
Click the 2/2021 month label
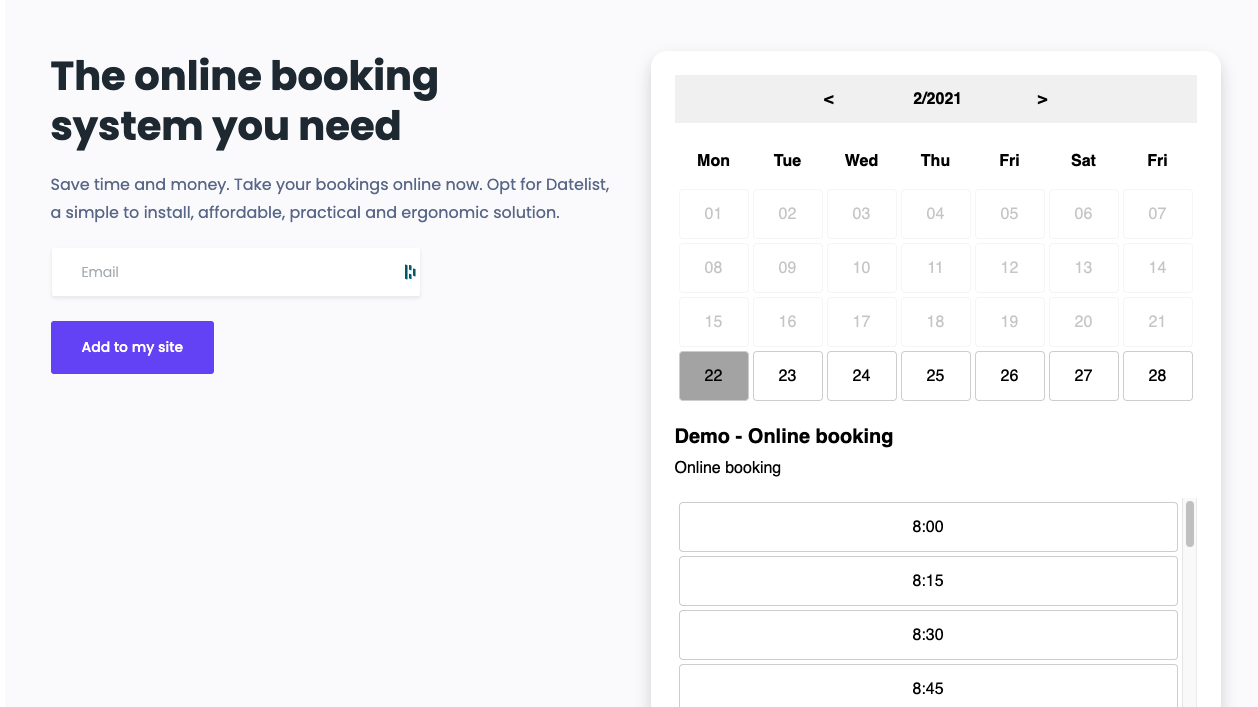pyautogui.click(x=937, y=99)
